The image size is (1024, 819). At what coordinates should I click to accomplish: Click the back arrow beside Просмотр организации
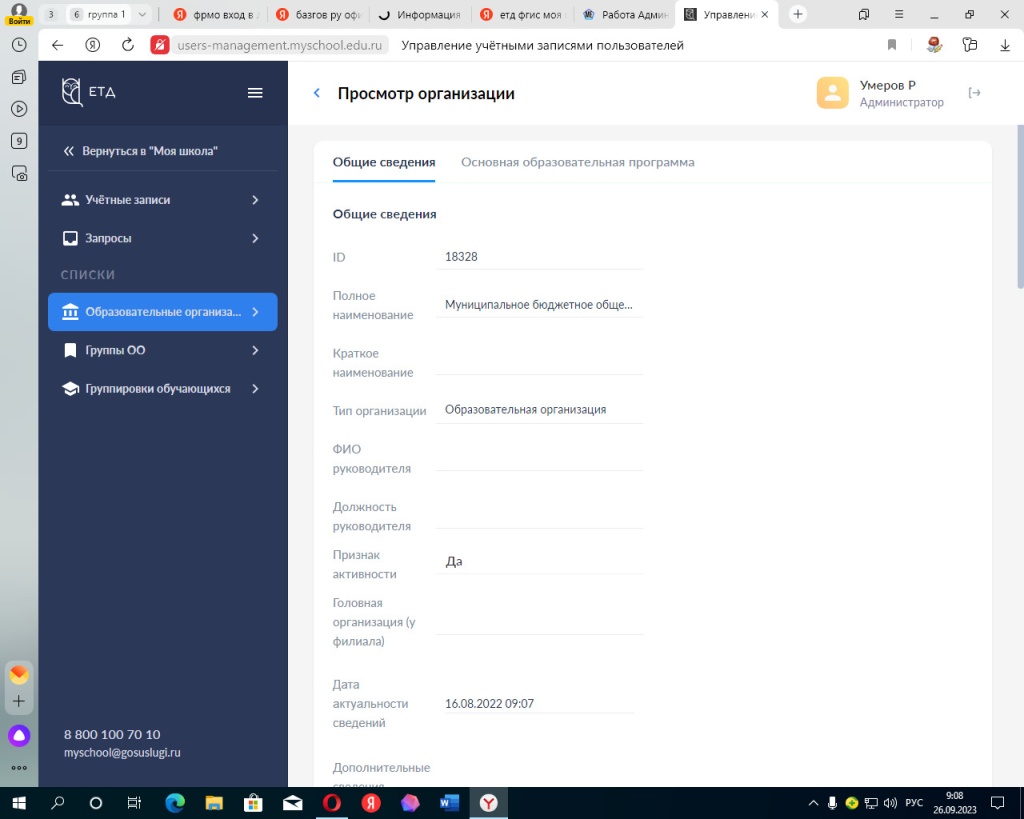click(317, 93)
